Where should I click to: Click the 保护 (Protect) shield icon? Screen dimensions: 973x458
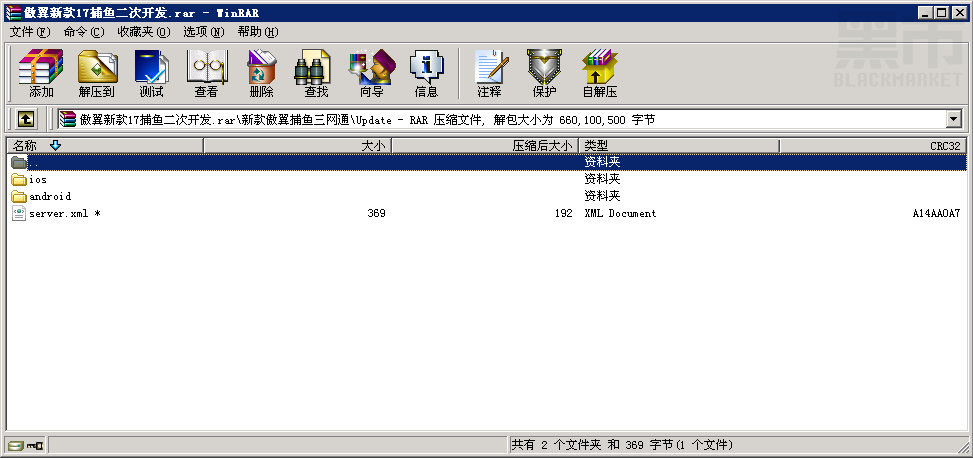click(544, 74)
